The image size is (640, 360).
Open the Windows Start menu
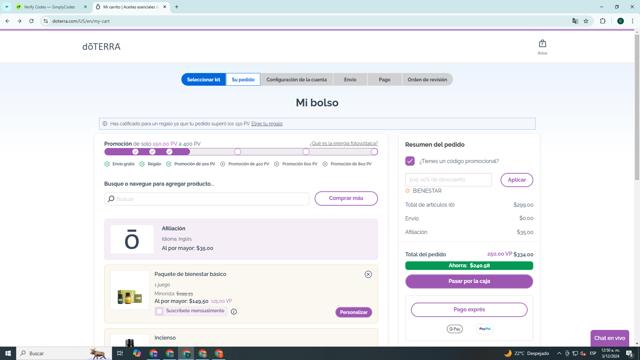(x=8, y=353)
